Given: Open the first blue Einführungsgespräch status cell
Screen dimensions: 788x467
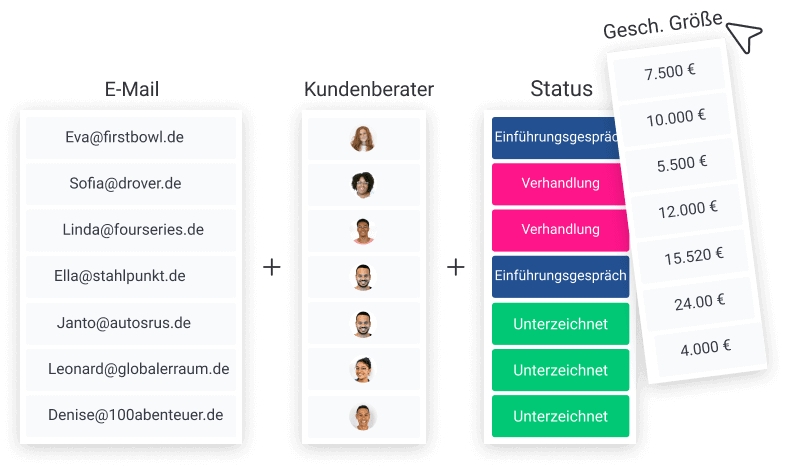Looking at the screenshot, I should coord(554,138).
